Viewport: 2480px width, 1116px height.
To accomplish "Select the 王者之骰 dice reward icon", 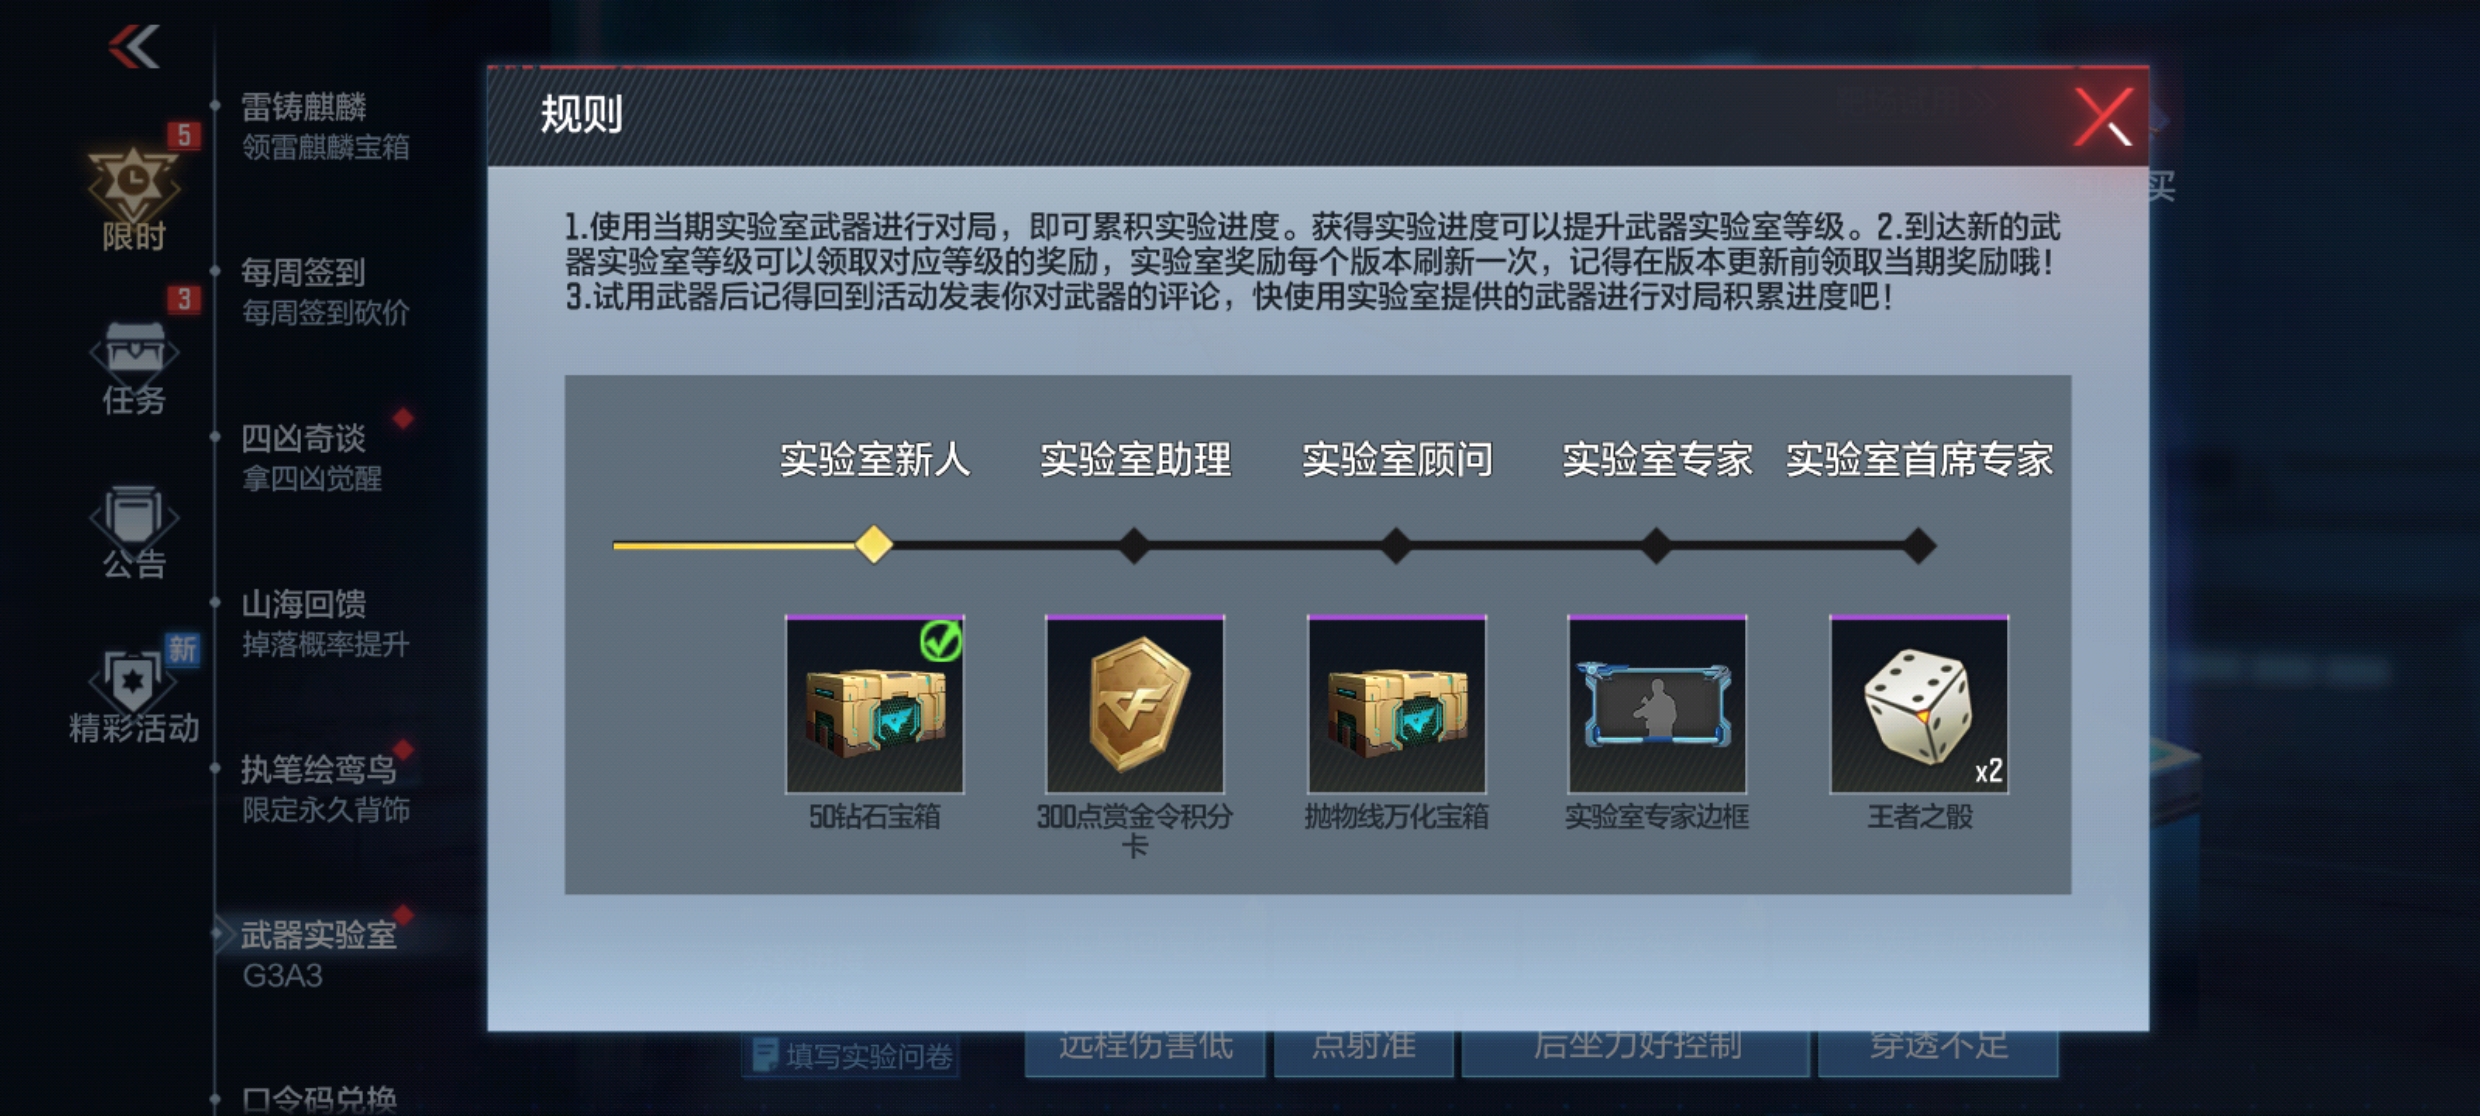I will click(1919, 705).
